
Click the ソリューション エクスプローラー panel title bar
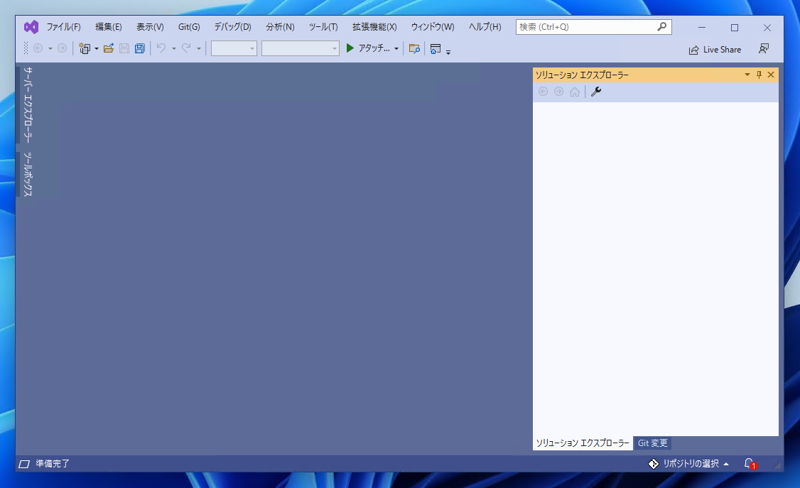pos(656,75)
